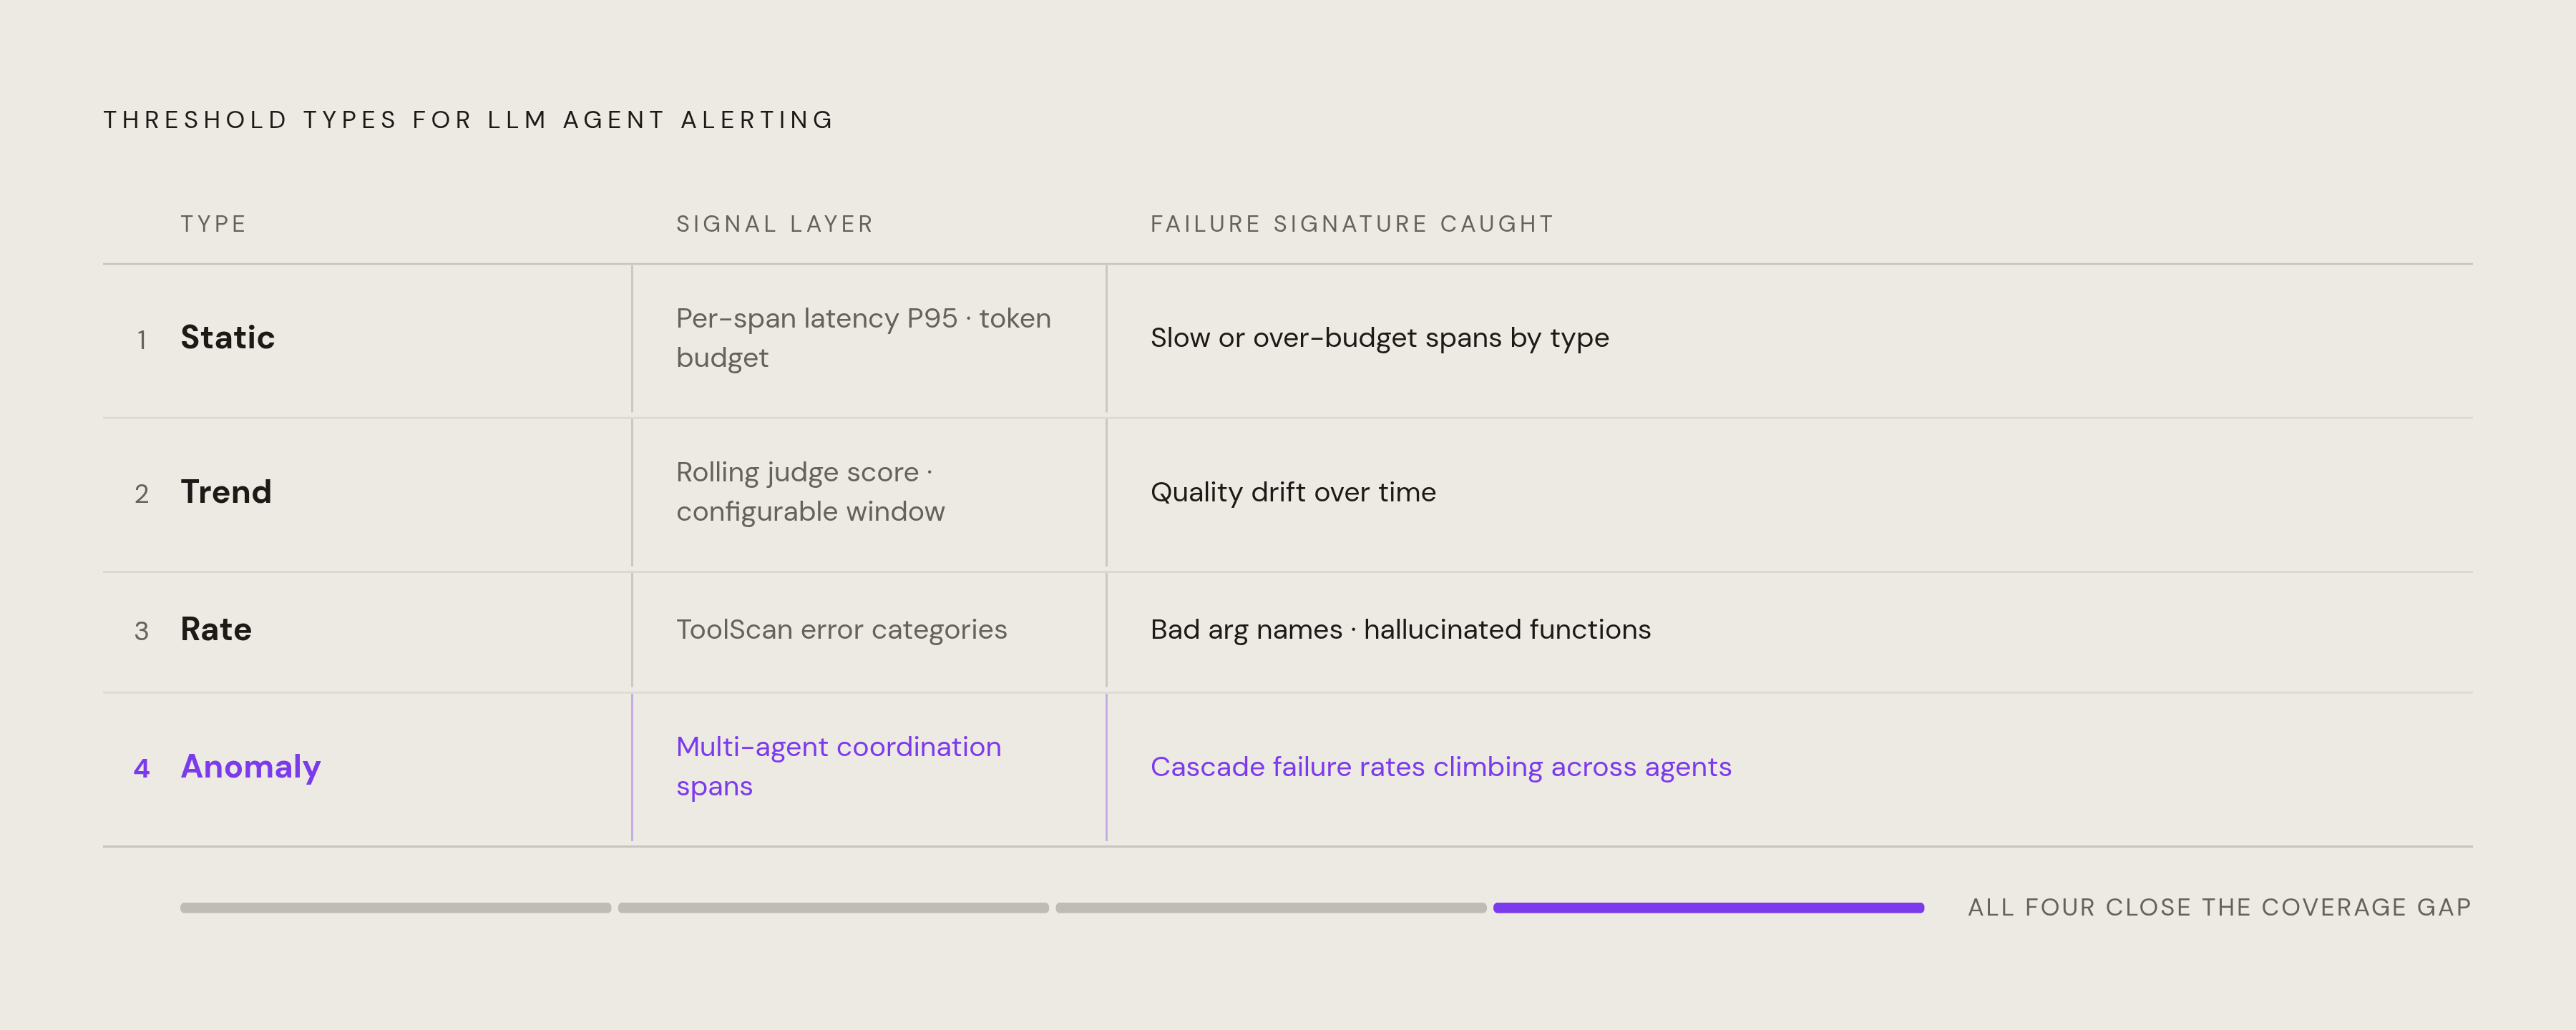Image resolution: width=2576 pixels, height=1030 pixels.
Task: Click the title "Threshold Types for LLM Agent Alerting"
Action: coord(468,120)
